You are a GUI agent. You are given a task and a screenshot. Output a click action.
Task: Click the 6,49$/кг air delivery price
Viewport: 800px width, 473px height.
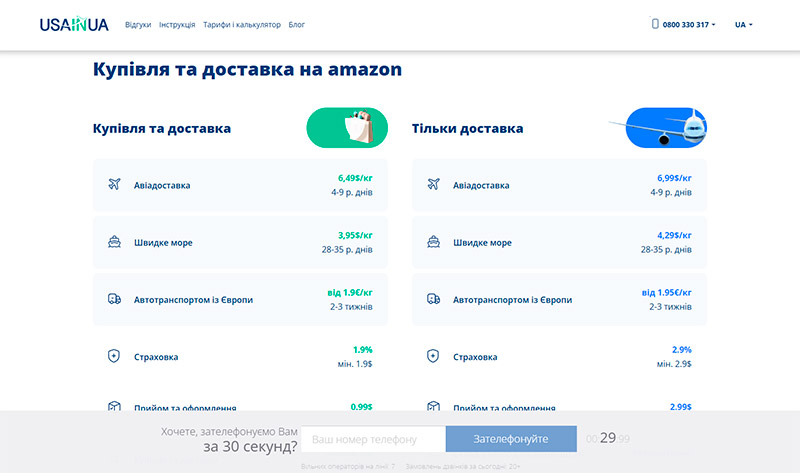click(355, 178)
